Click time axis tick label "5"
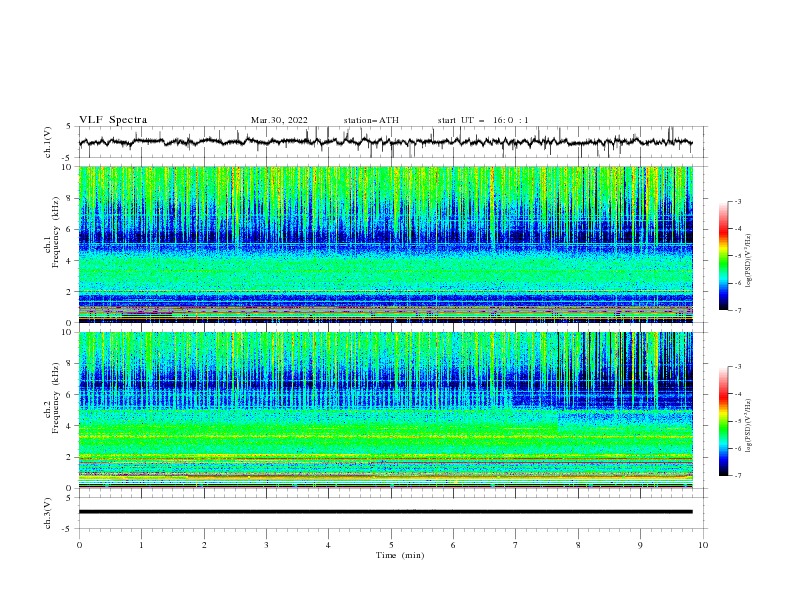Viewport: 792px width, 612px height. click(x=391, y=545)
